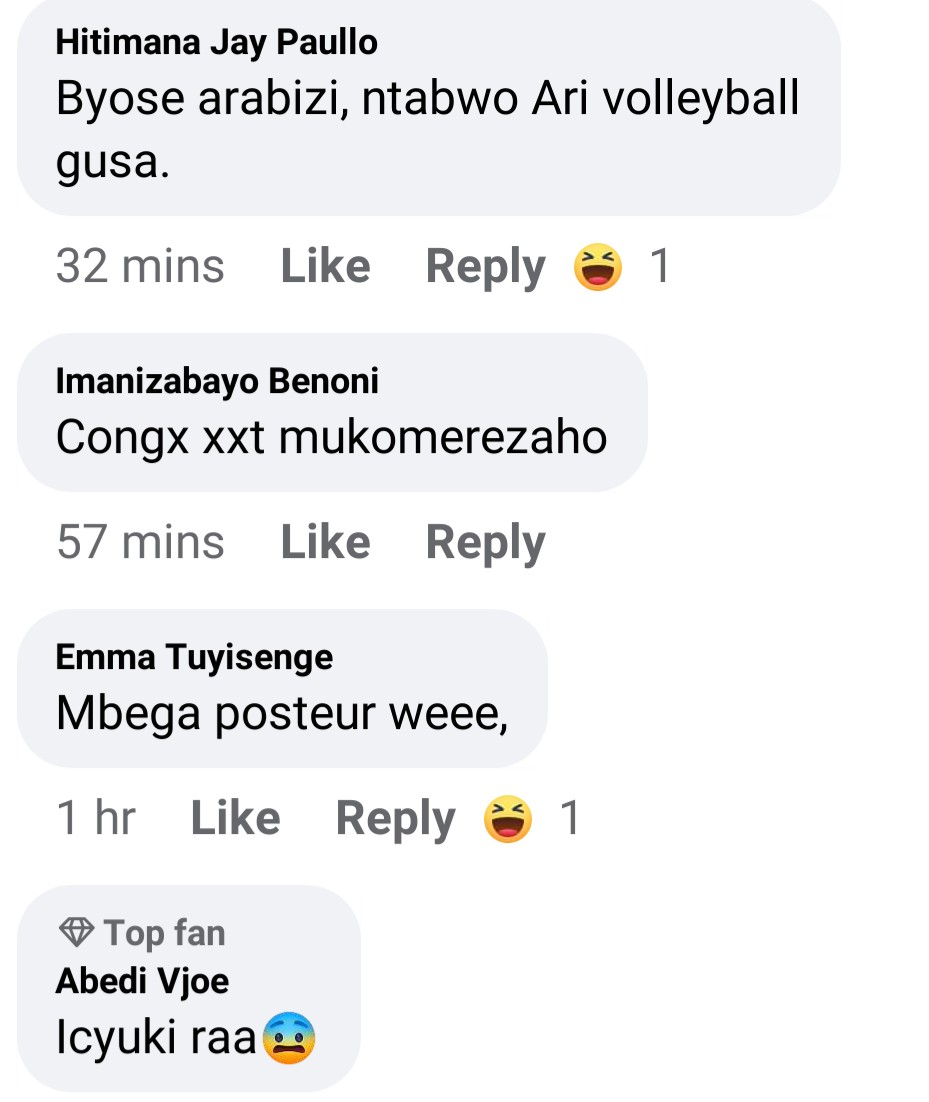
Task: Tap the fearful emoji in Abedi Vjoe's comment
Action: (289, 1038)
